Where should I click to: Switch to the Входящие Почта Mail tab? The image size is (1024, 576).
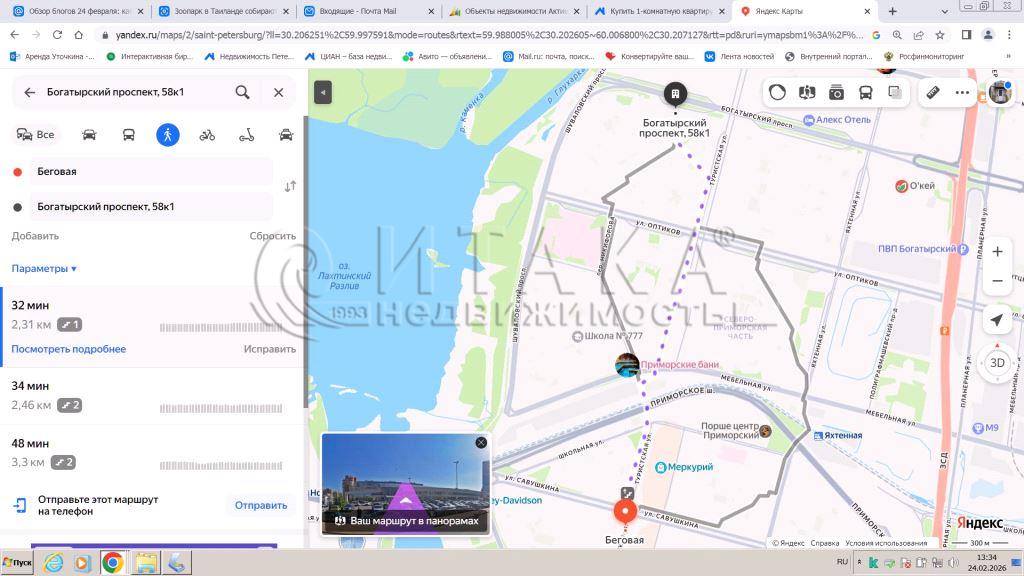(x=369, y=12)
